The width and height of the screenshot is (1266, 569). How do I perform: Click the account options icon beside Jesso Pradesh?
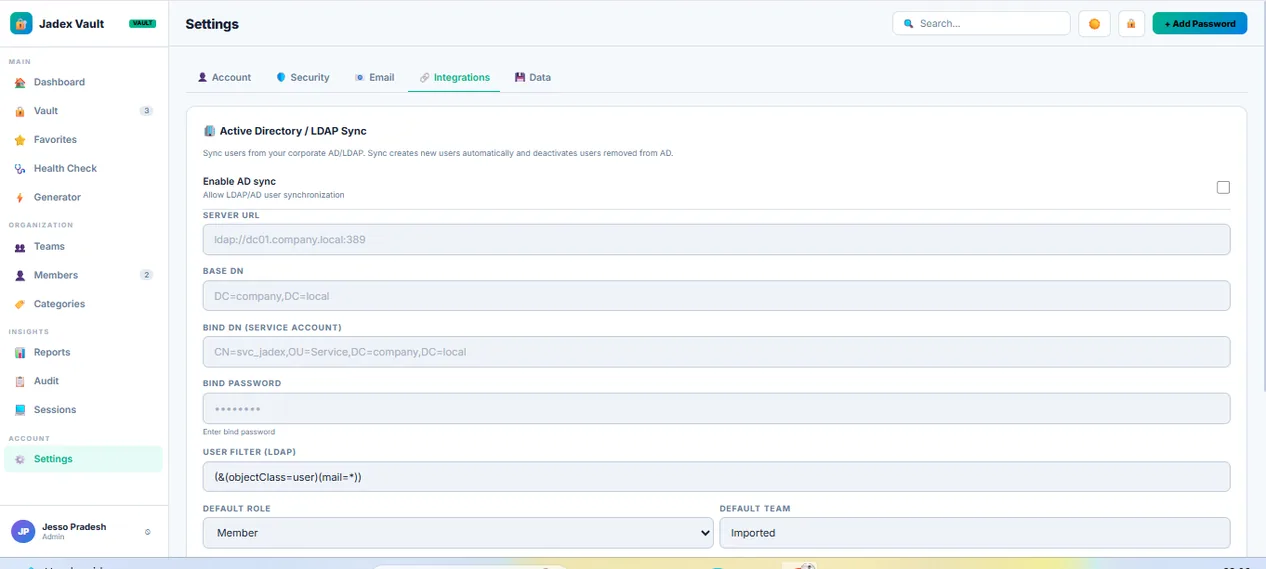click(x=148, y=532)
